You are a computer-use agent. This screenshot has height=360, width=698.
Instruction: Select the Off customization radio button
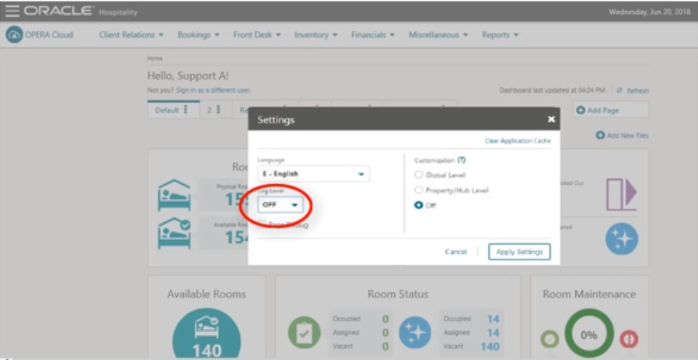coord(418,205)
